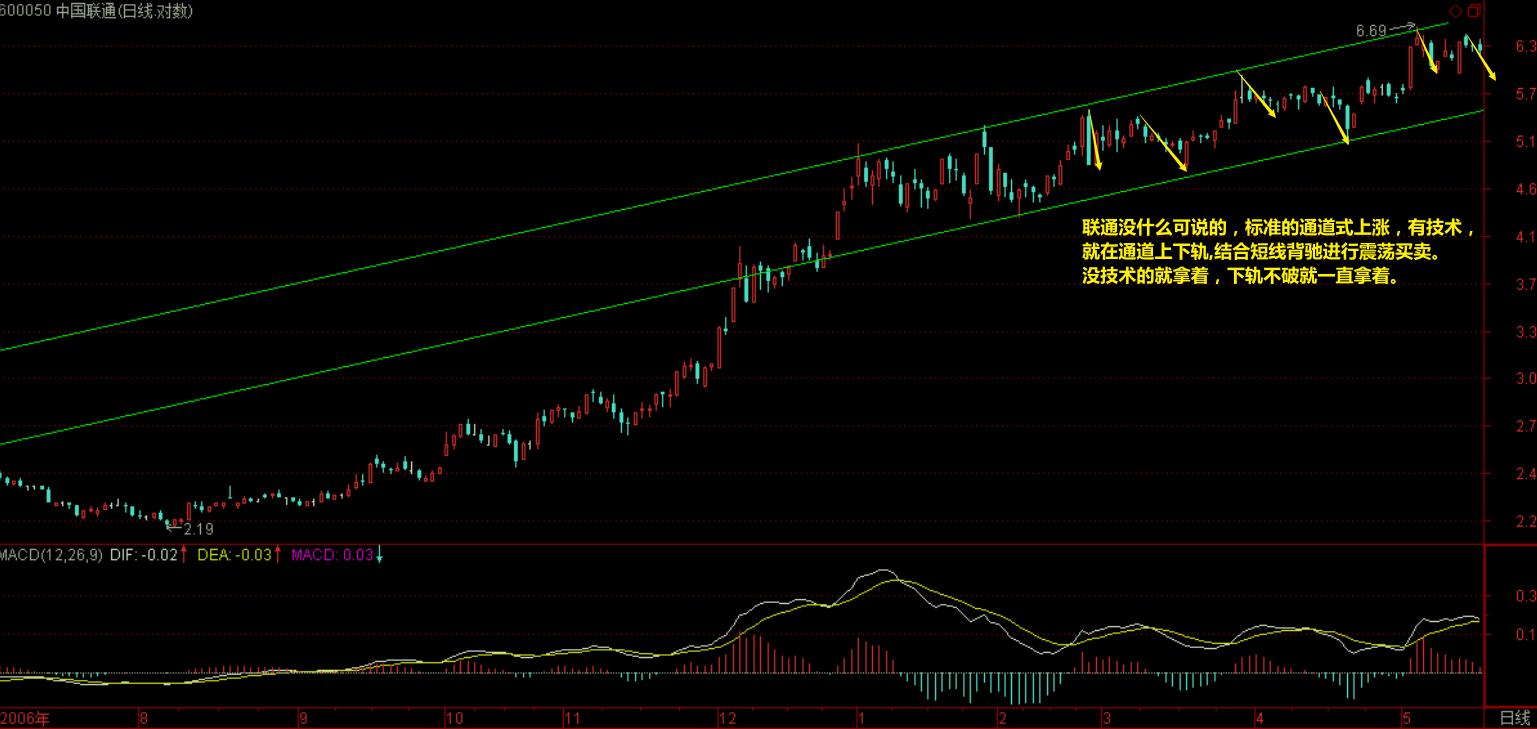Click the 4.1 price axis label

pos(1525,237)
